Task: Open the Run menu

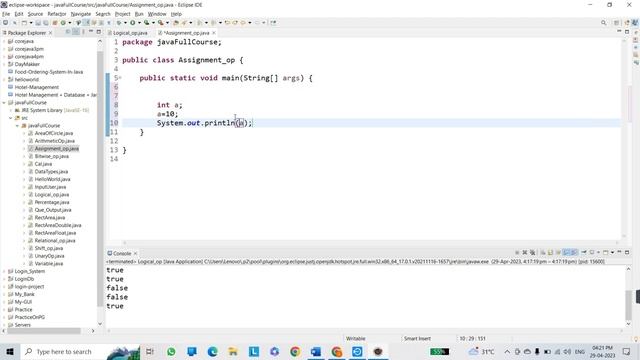Action: pos(139,14)
